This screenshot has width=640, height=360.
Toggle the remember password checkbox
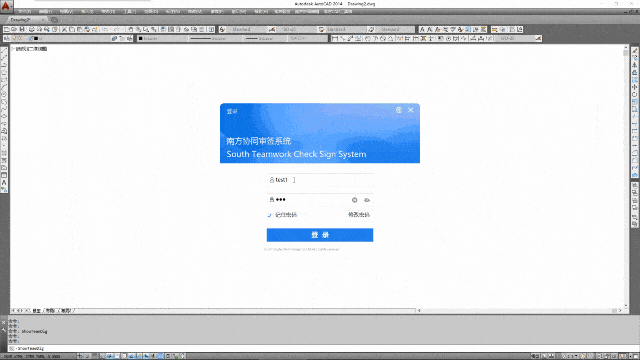pos(269,215)
